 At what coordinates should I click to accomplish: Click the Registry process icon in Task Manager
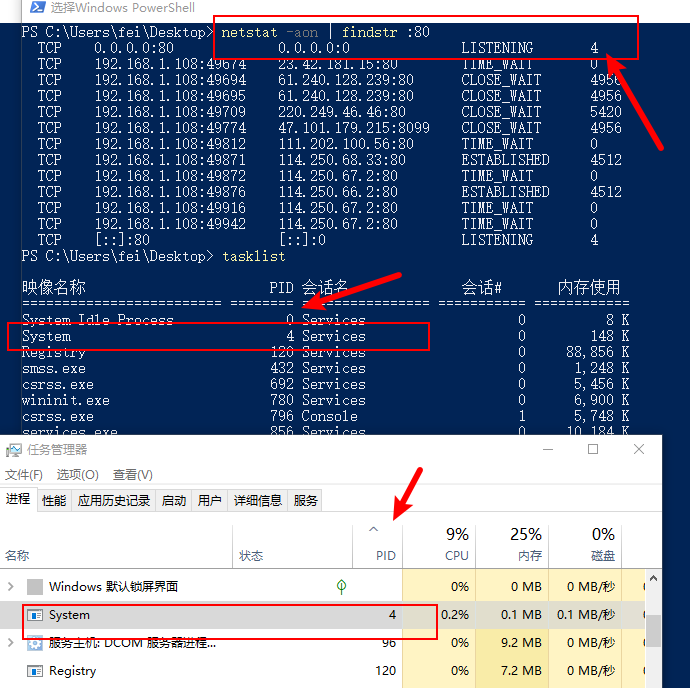coord(35,671)
